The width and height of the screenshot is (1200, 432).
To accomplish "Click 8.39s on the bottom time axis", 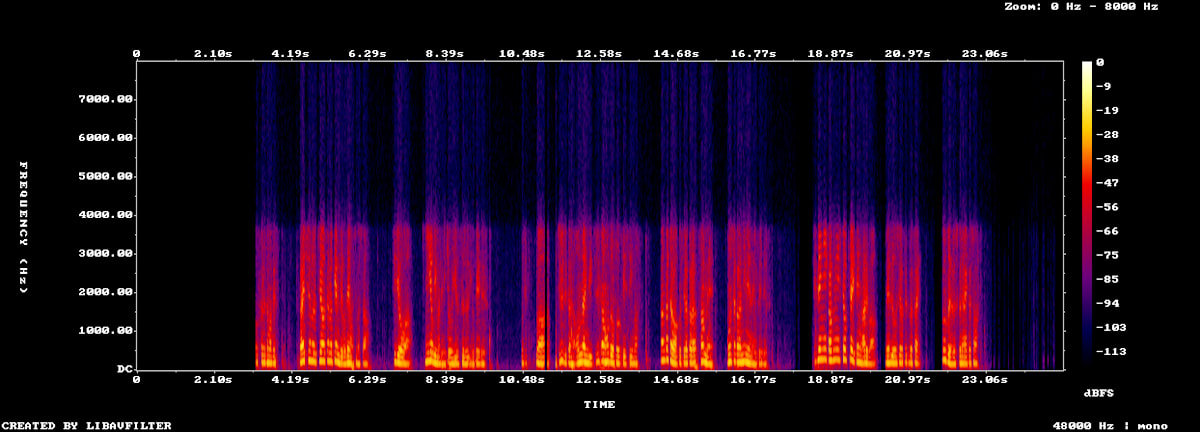I will click(445, 380).
